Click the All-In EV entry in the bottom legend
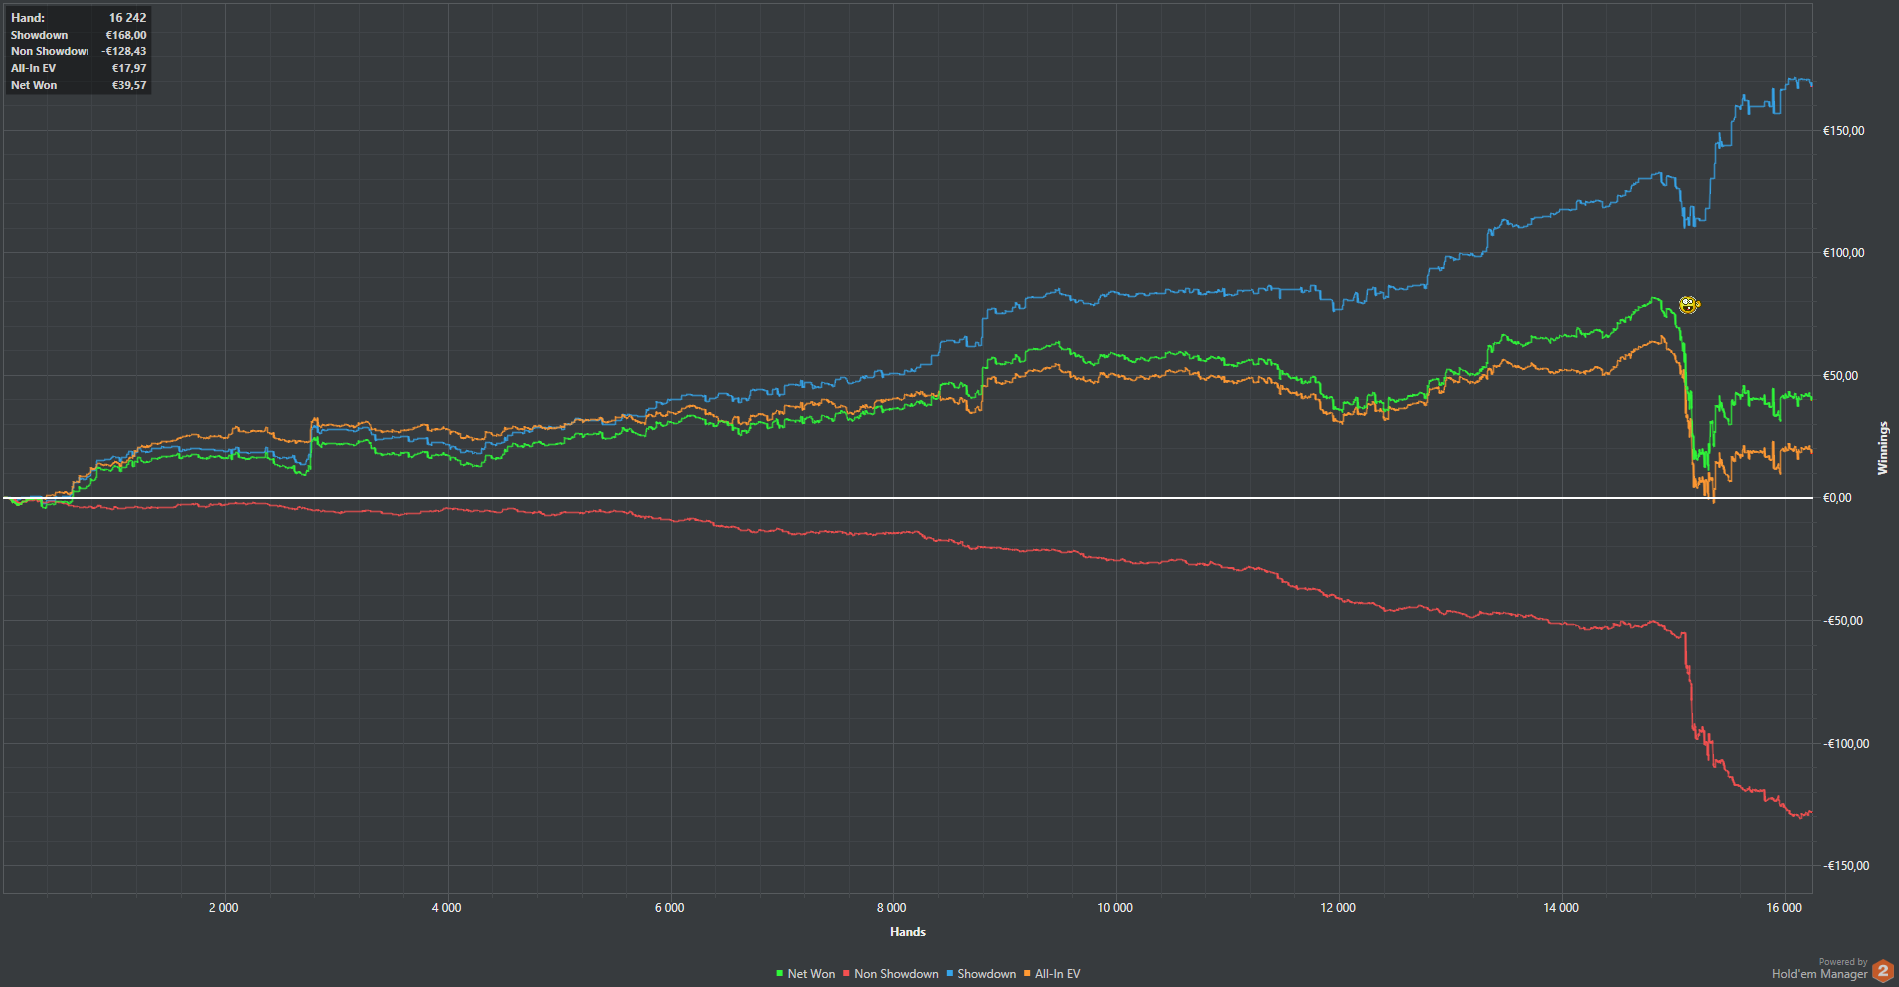This screenshot has width=1899, height=987. tap(1052, 974)
